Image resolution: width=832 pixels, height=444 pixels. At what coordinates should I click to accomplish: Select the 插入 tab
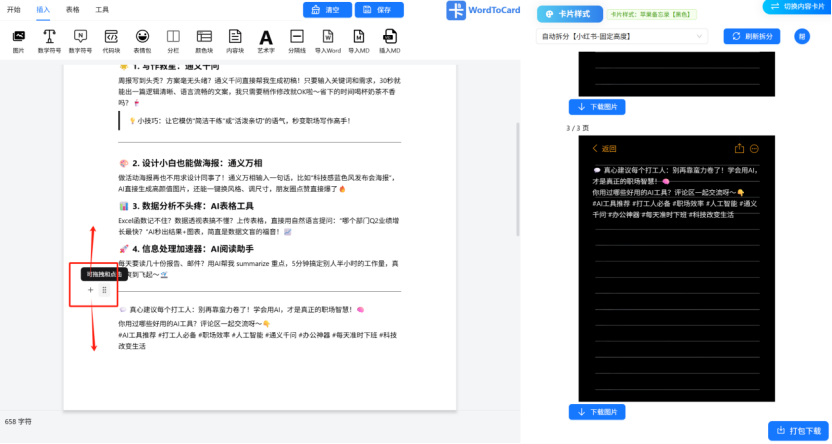coord(44,10)
